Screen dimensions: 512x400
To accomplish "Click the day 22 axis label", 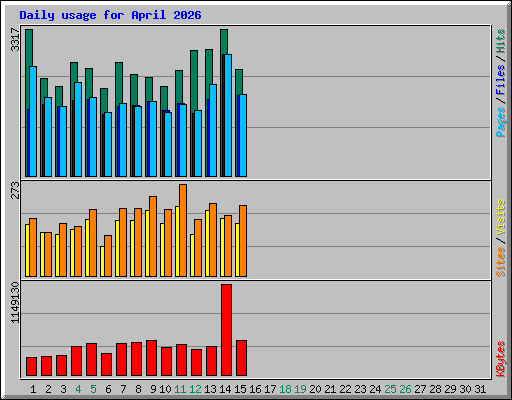I will (x=345, y=389).
